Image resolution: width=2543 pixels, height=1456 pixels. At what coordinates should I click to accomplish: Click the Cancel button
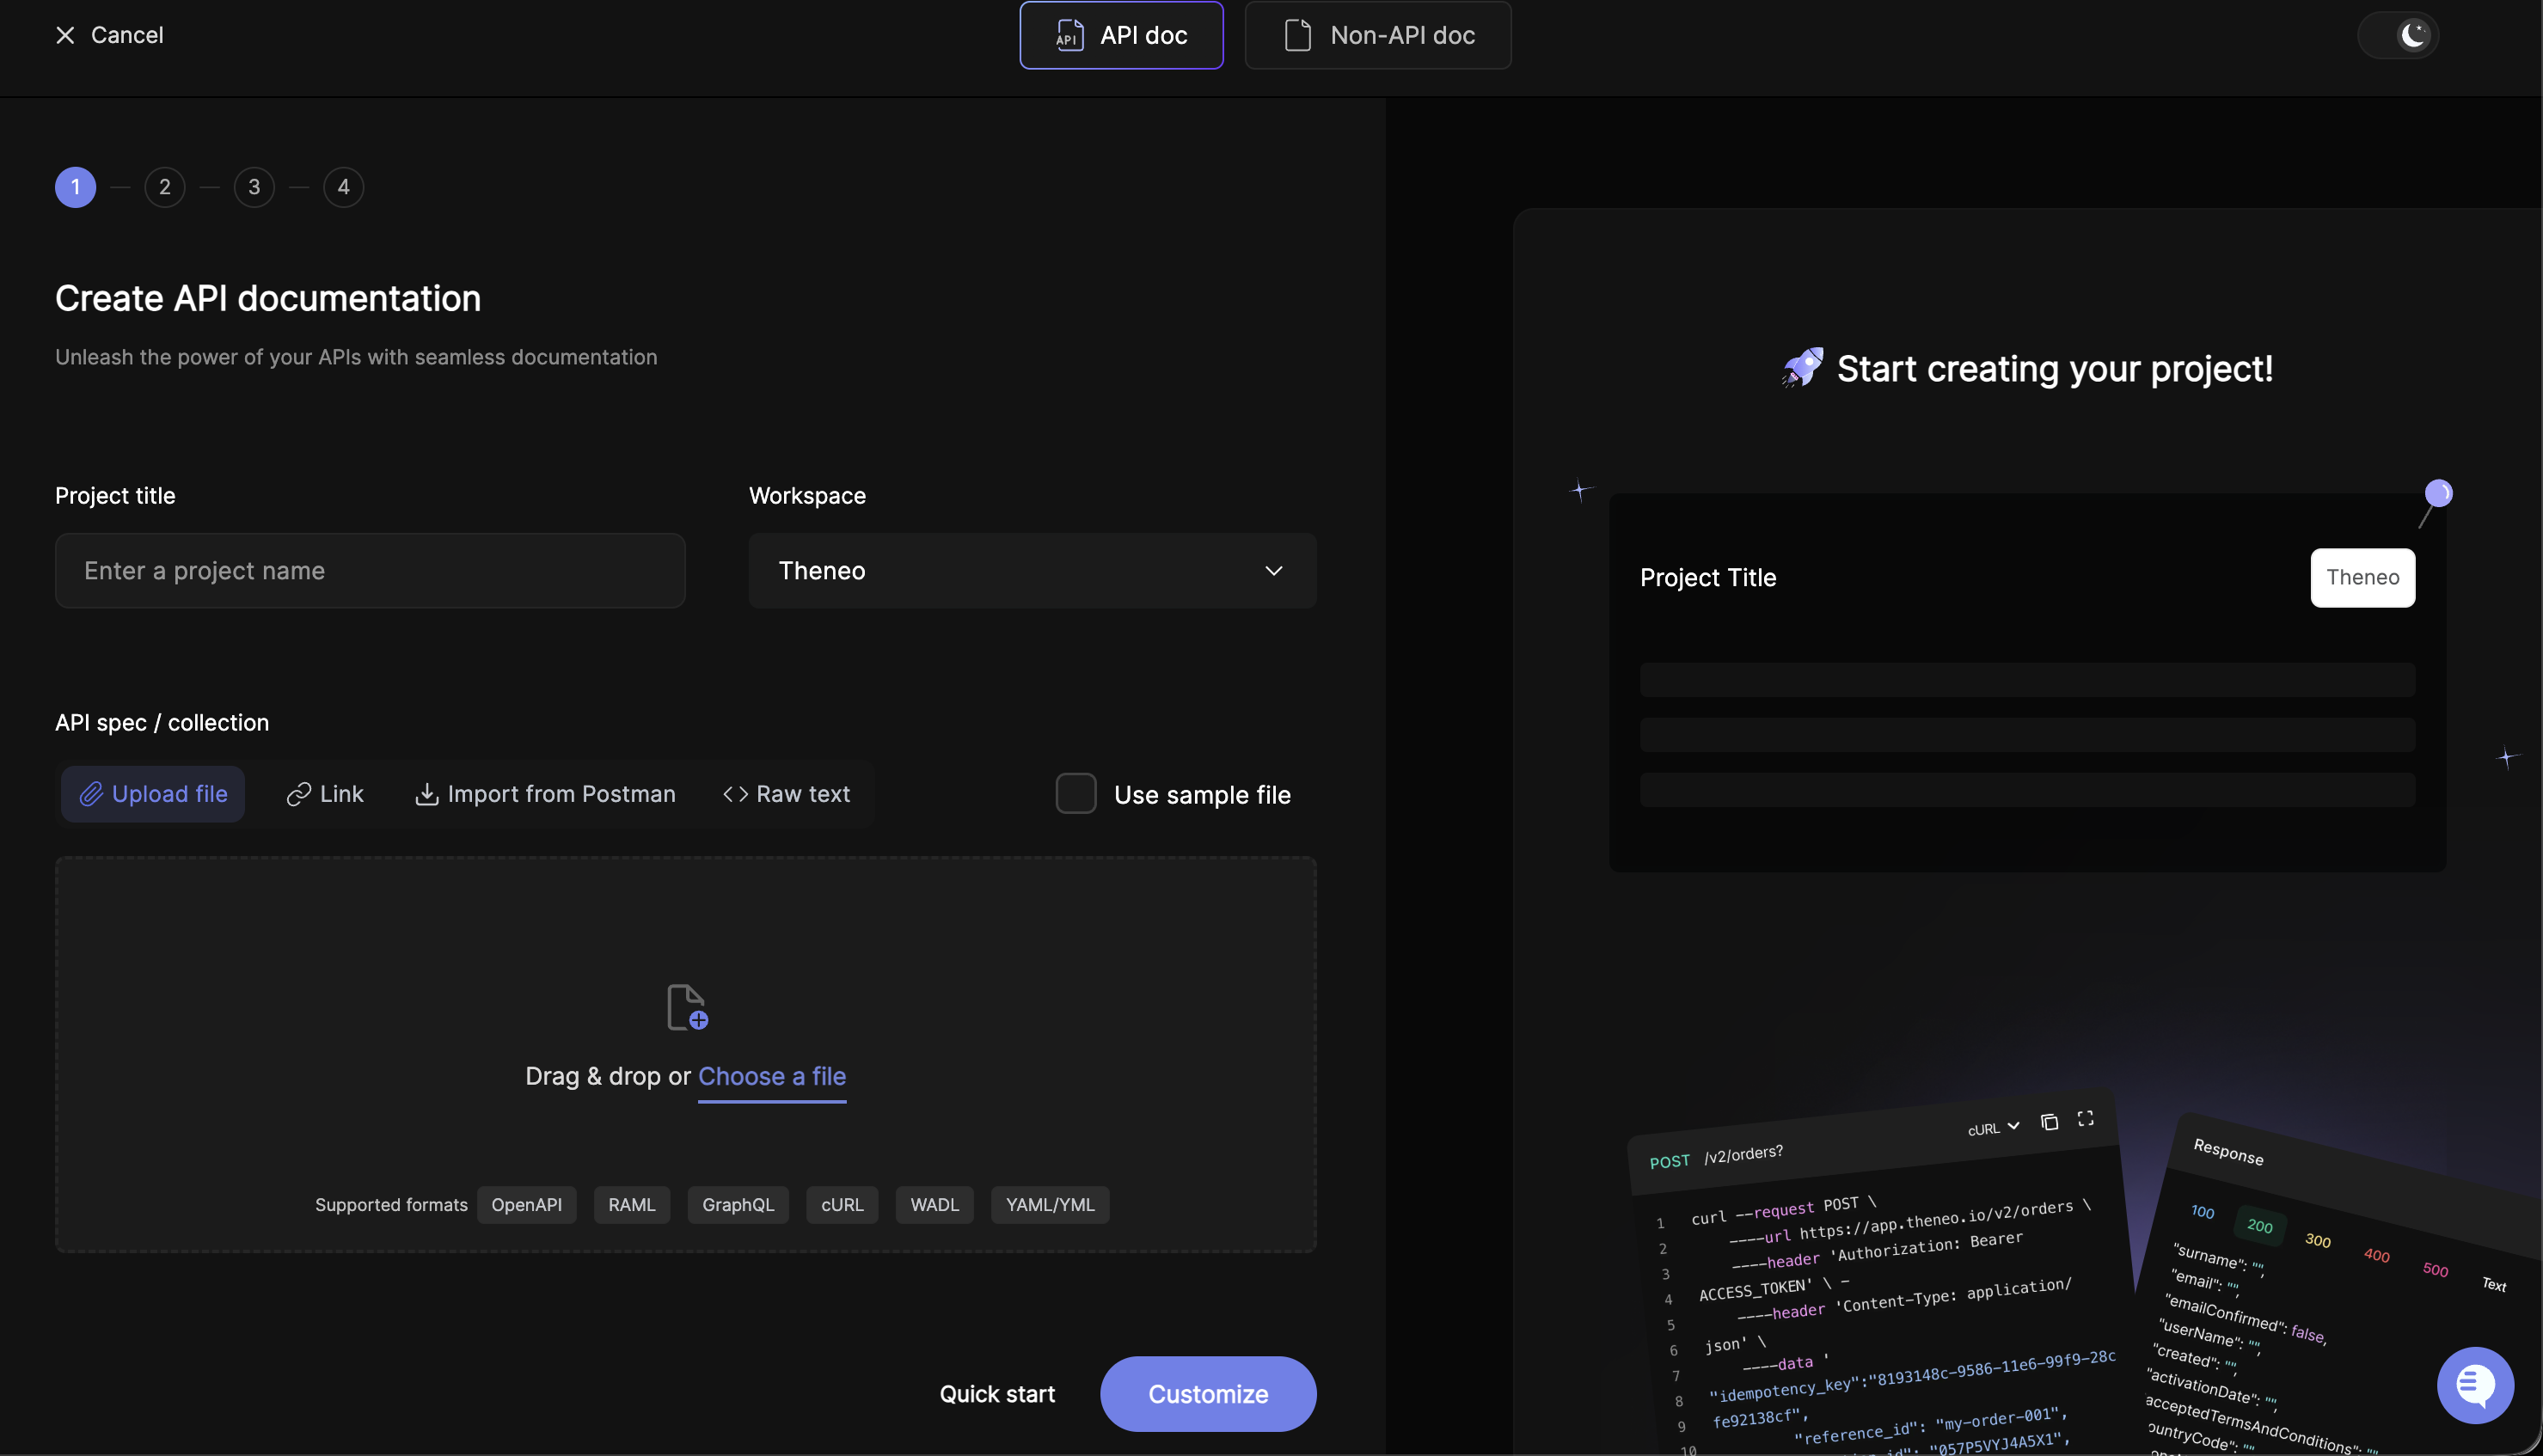point(109,35)
